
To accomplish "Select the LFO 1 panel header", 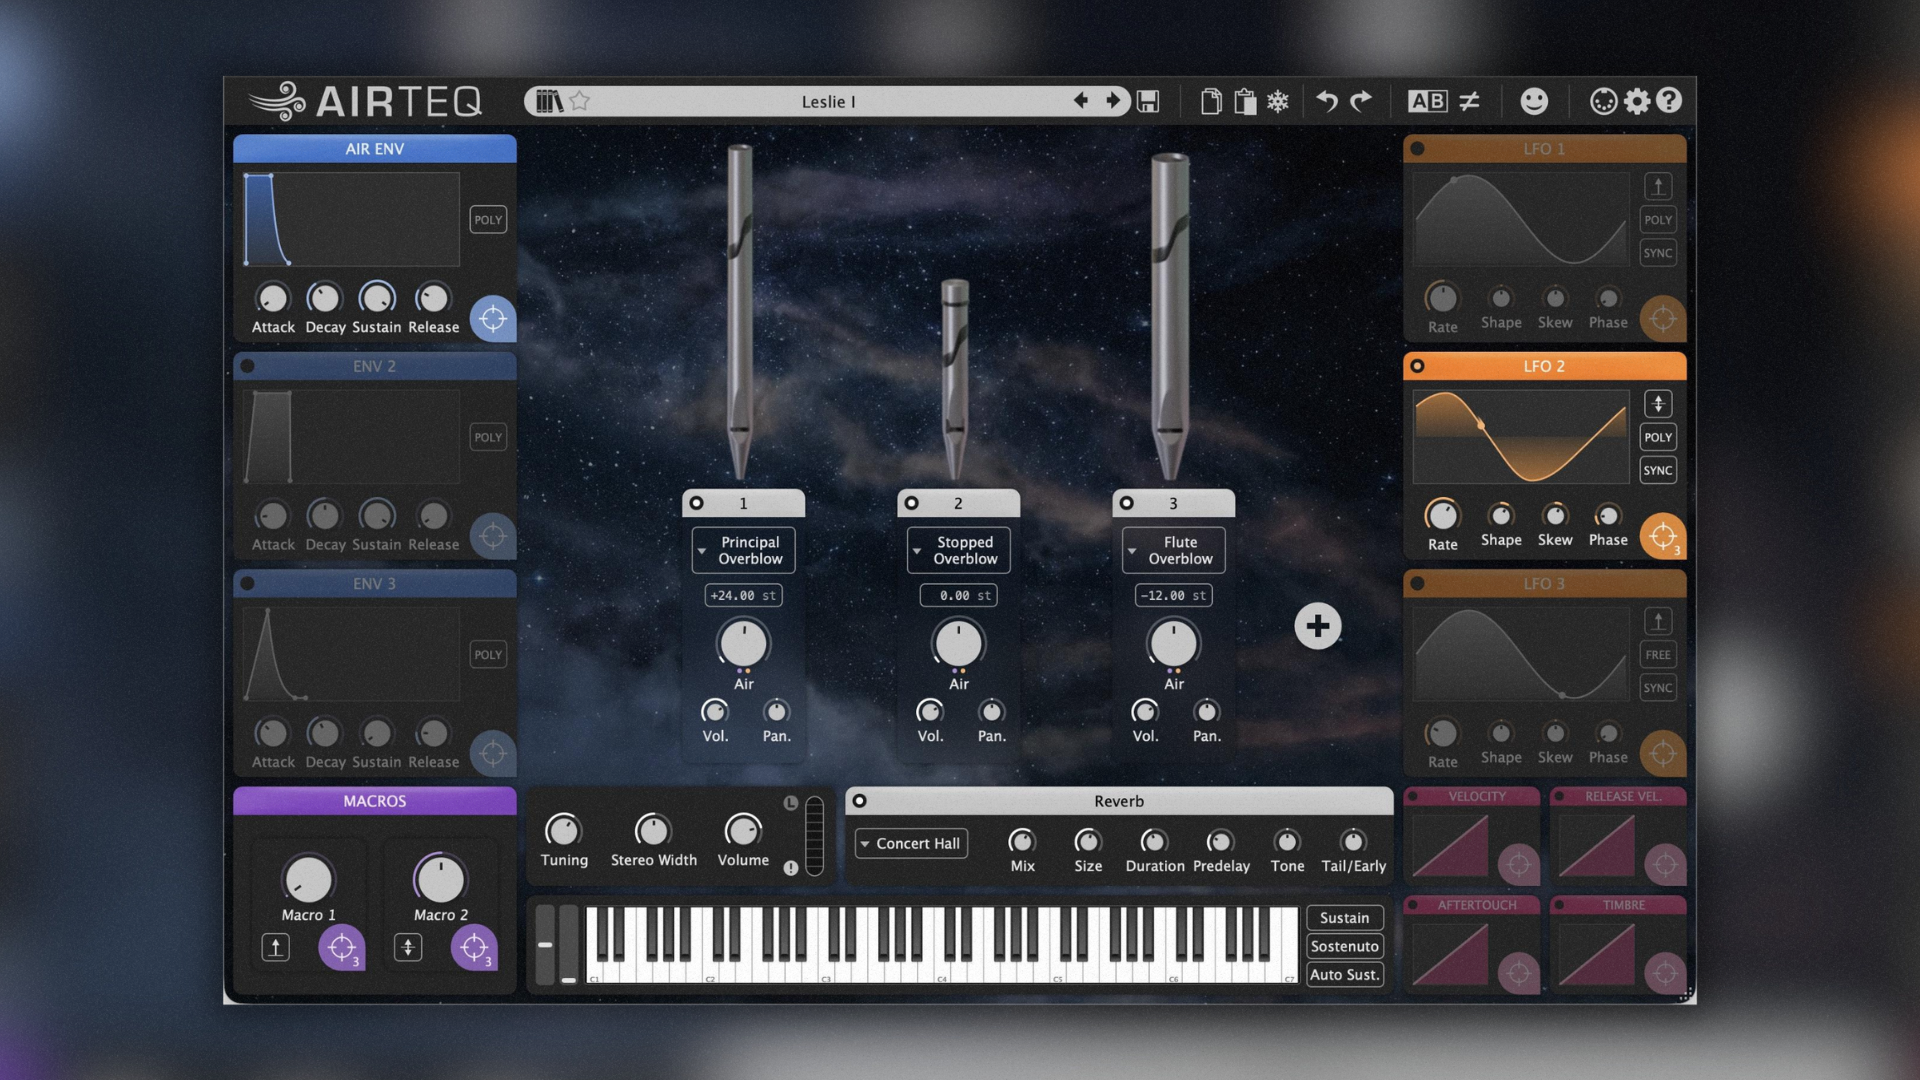I will point(1545,149).
